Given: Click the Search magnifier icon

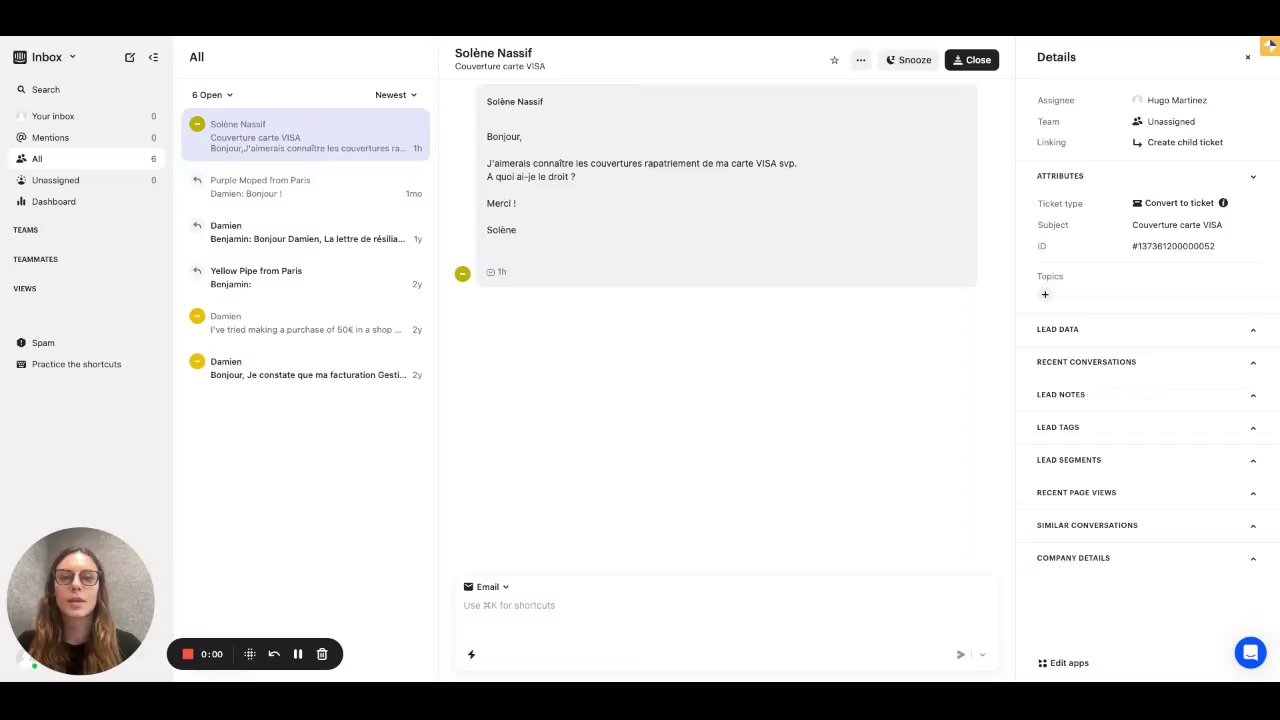Looking at the screenshot, I should 21,89.
